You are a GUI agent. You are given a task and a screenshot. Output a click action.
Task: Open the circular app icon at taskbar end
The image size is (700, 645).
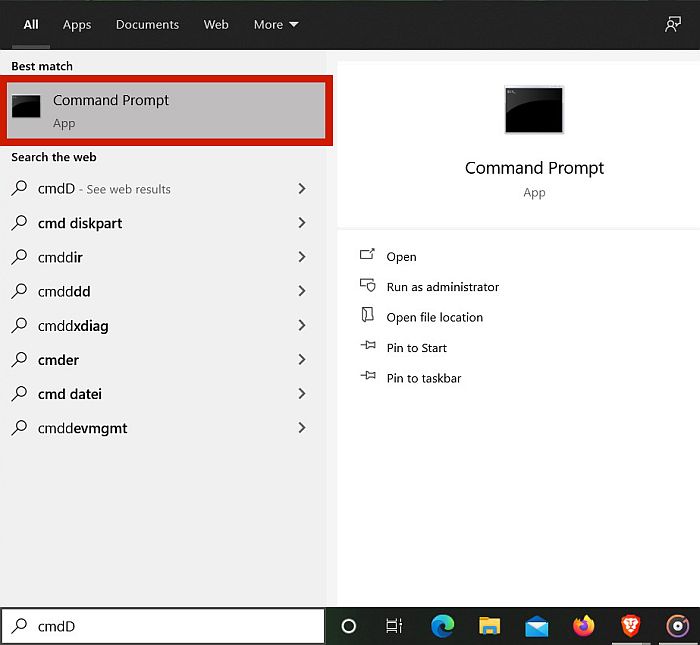[x=678, y=626]
